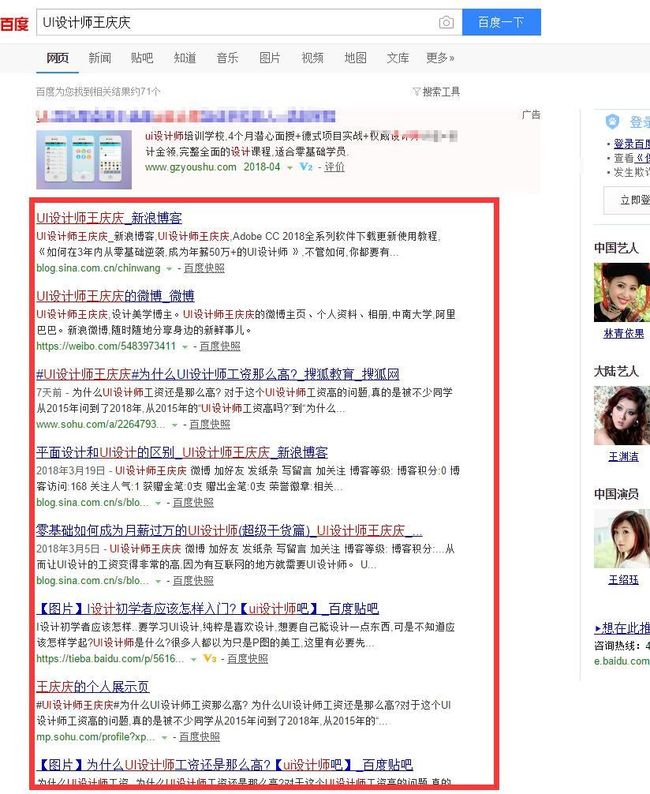Screen dimensions: 650x794
Task: Click the 立即登录 button in sidebar
Action: click(x=627, y=201)
